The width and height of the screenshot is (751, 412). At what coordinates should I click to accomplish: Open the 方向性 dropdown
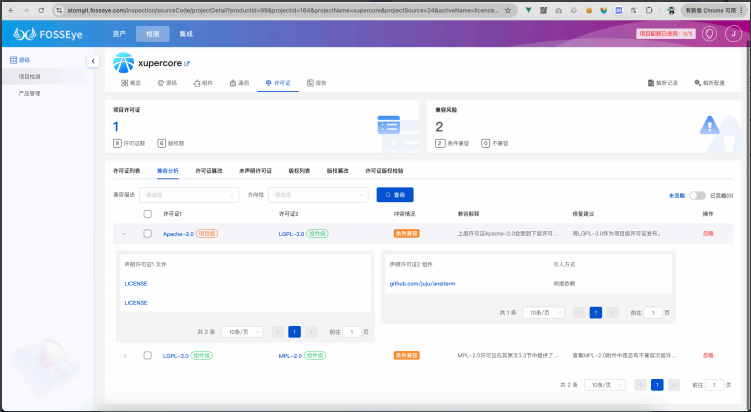(x=318, y=195)
